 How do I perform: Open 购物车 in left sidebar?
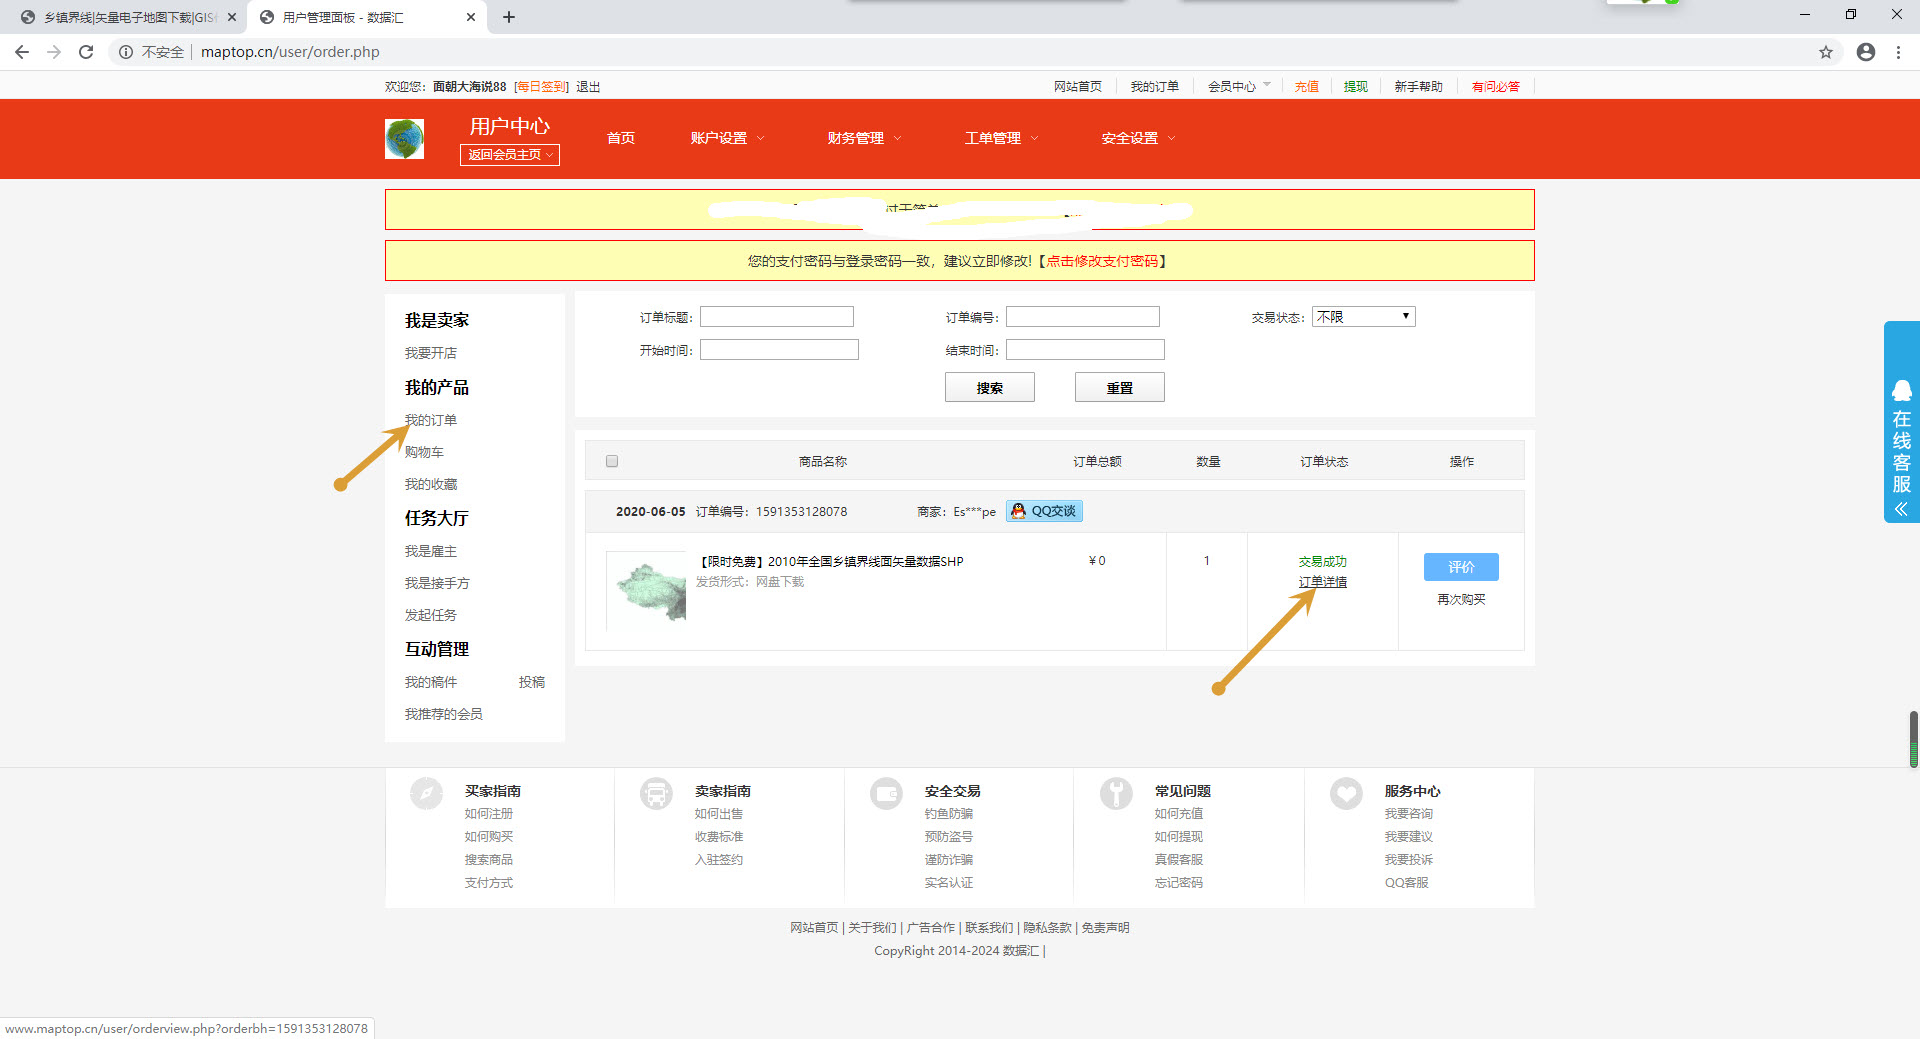[x=424, y=452]
